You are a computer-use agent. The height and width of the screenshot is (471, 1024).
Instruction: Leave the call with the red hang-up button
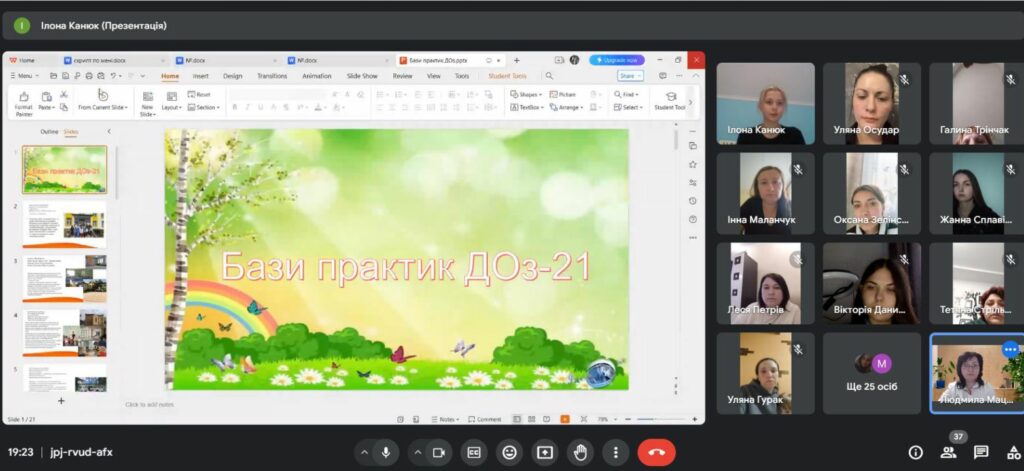point(656,452)
